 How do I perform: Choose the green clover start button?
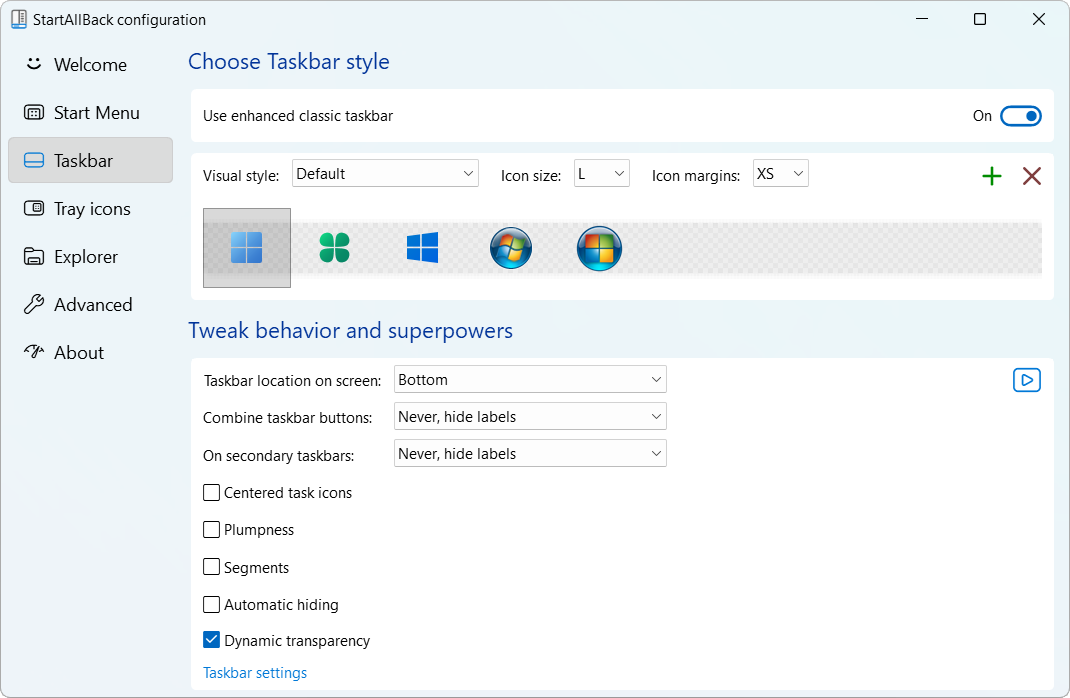coord(334,248)
